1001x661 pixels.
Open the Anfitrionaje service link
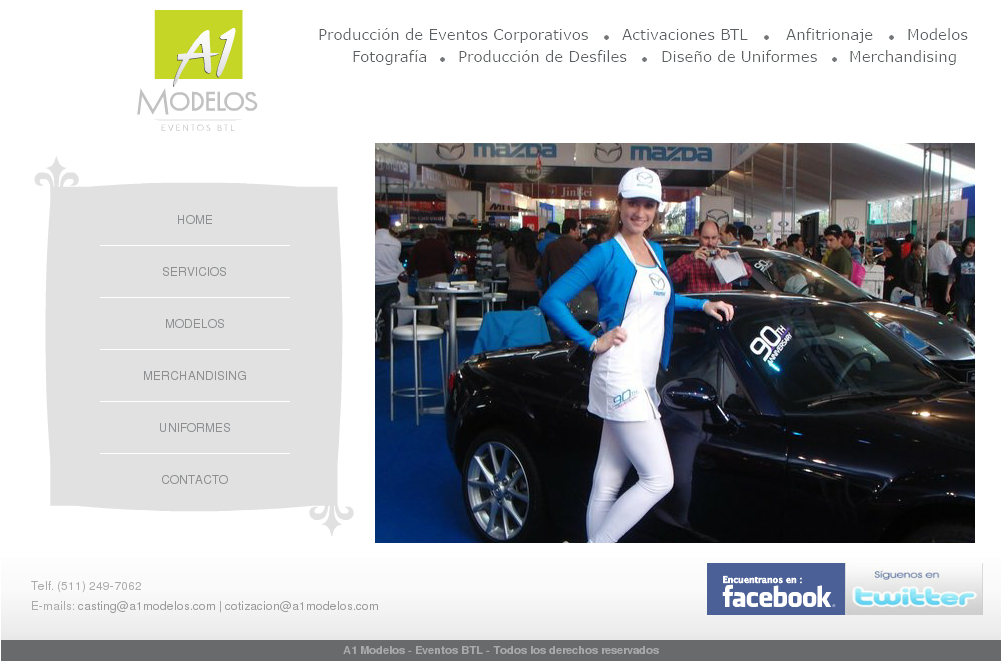[829, 34]
